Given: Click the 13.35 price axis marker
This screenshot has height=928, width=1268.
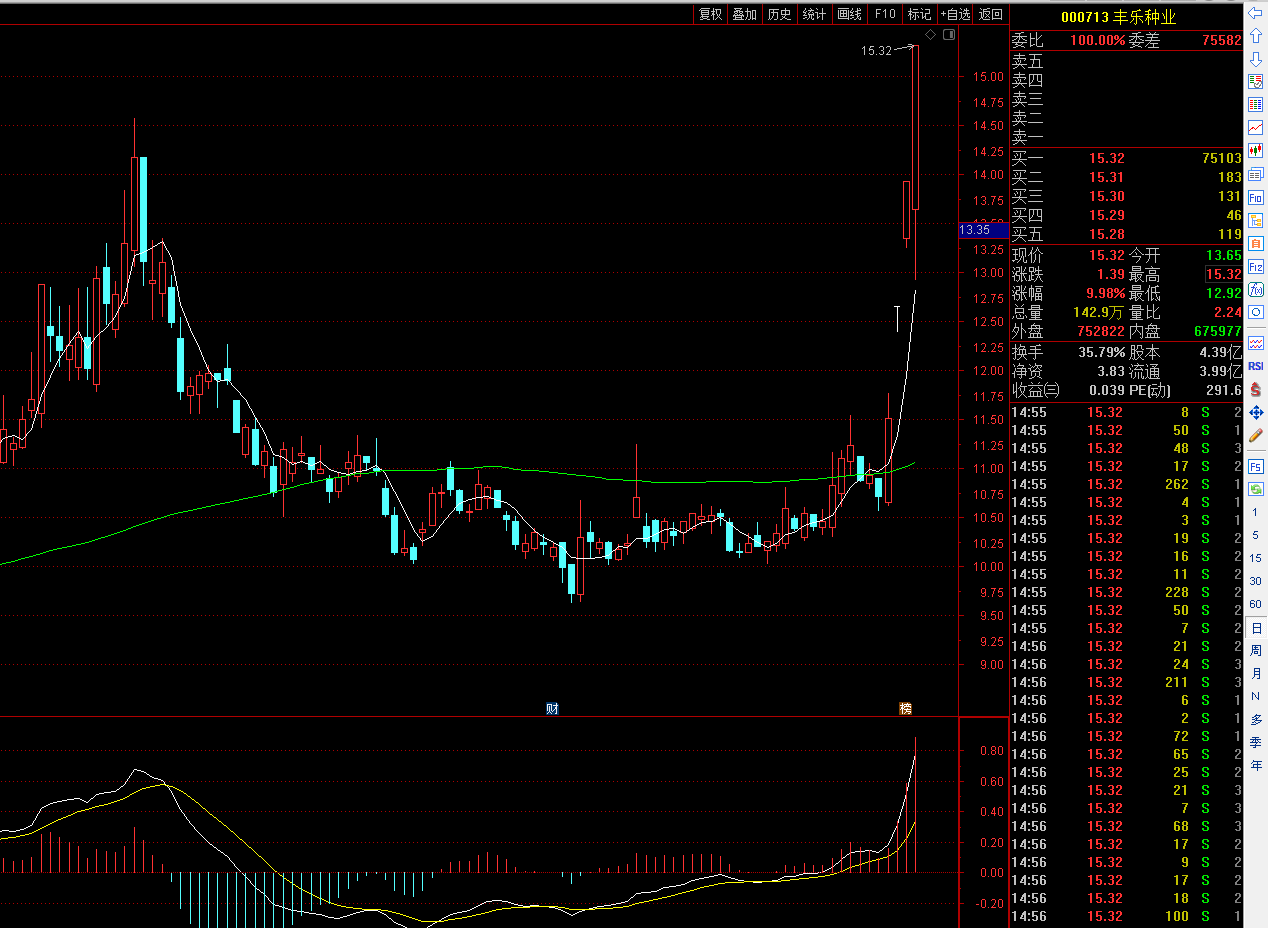Looking at the screenshot, I should (983, 230).
